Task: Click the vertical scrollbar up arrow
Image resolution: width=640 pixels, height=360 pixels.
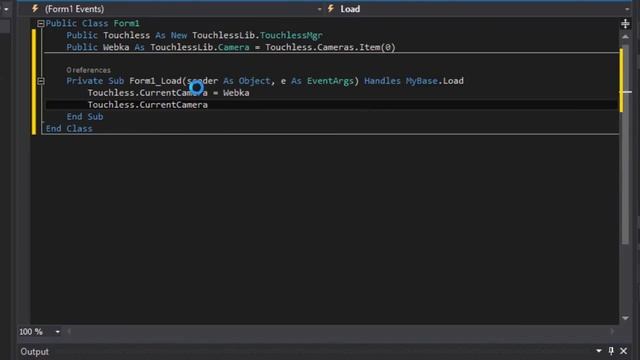Action: [x=625, y=37]
